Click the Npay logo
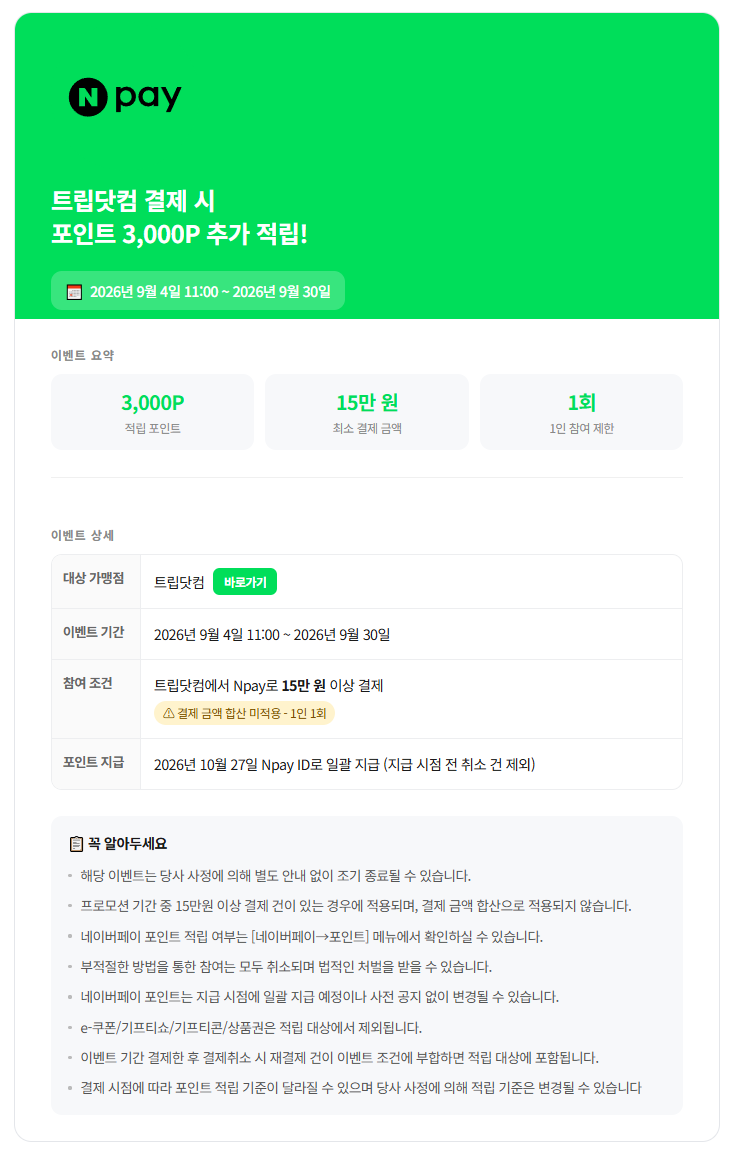The width and height of the screenshot is (733, 1157). [125, 97]
